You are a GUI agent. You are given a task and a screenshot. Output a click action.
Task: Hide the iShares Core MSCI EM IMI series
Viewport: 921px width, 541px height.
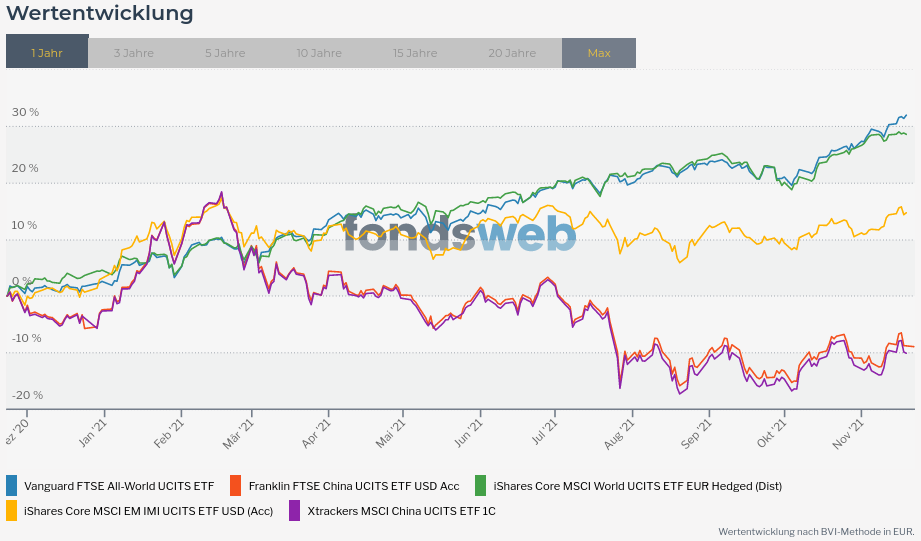coord(148,511)
